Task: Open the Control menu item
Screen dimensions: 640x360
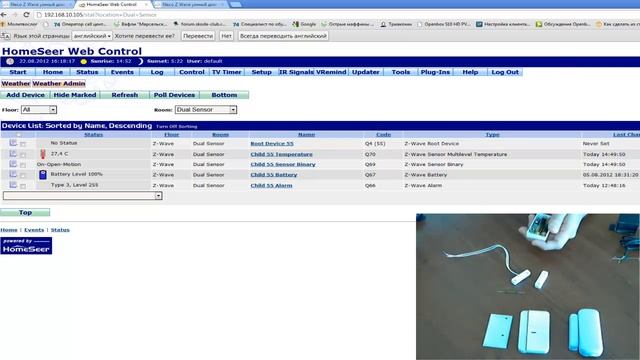Action: coord(191,72)
